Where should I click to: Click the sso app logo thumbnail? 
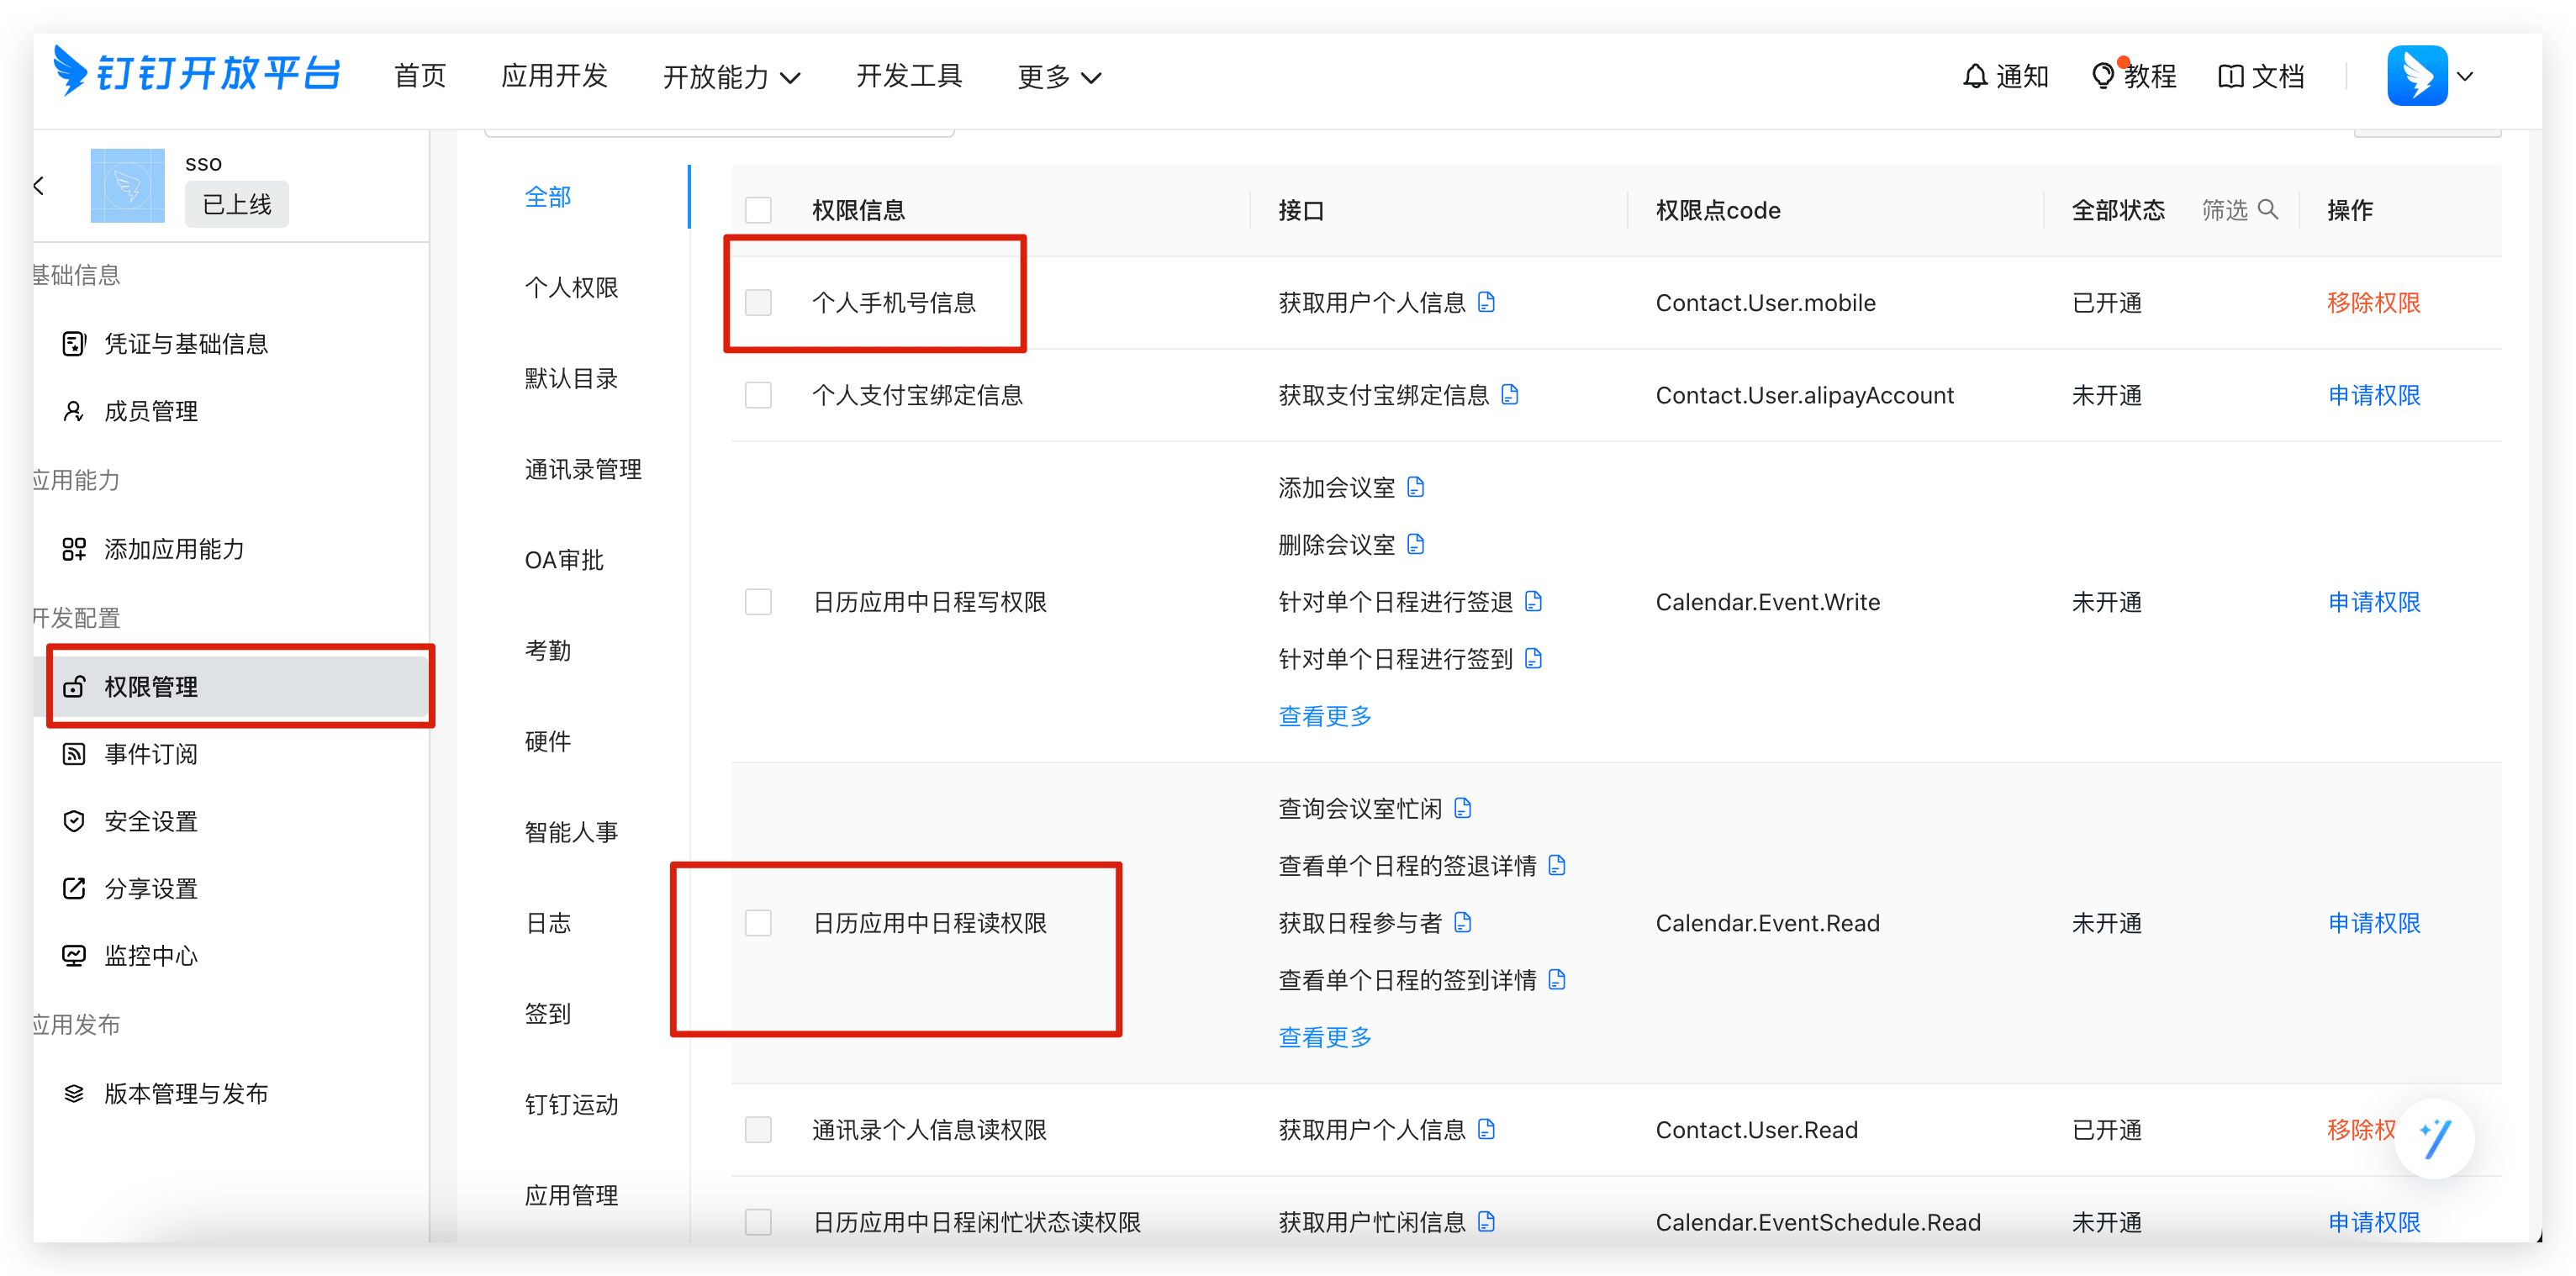click(x=127, y=185)
